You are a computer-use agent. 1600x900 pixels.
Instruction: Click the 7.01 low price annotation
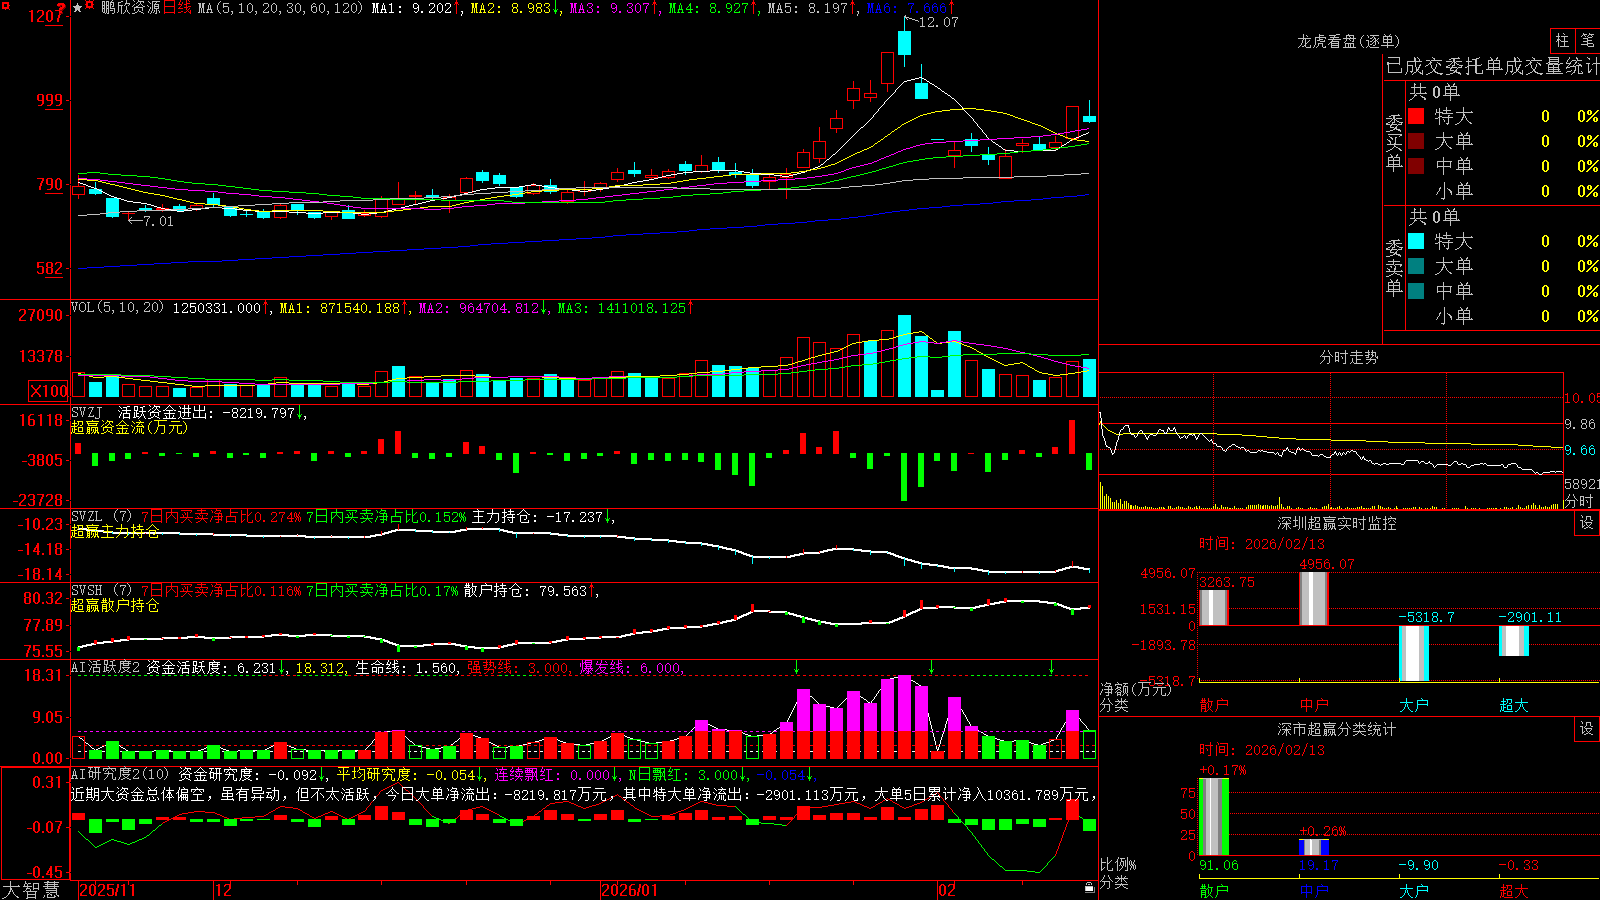click(158, 221)
